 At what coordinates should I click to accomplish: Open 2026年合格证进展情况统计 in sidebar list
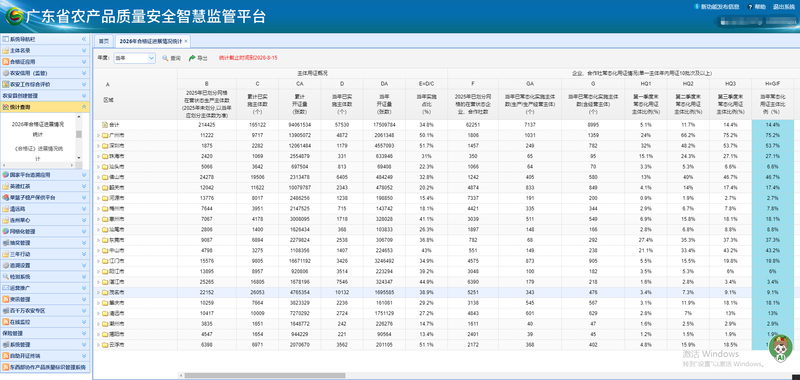coord(38,129)
